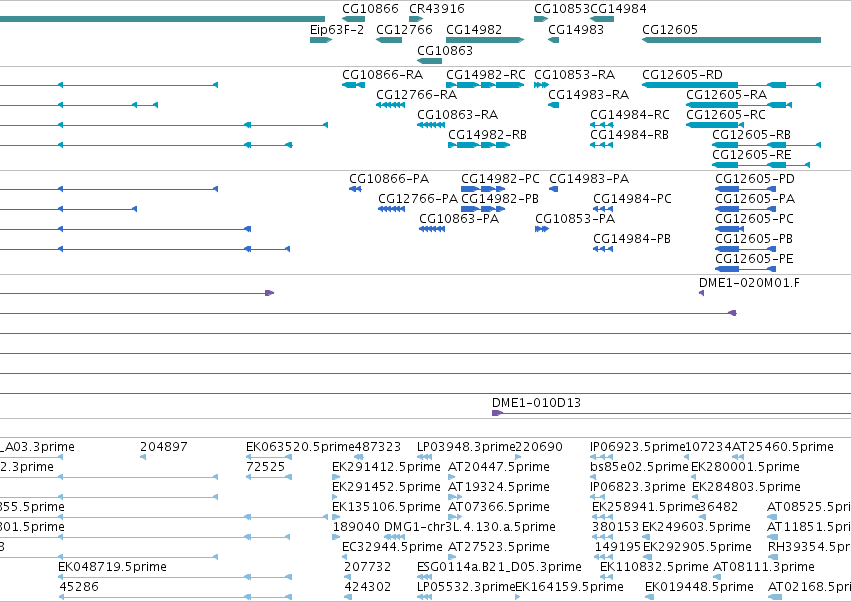Click protein CG14982-PC
The image size is (851, 602).
500,179
